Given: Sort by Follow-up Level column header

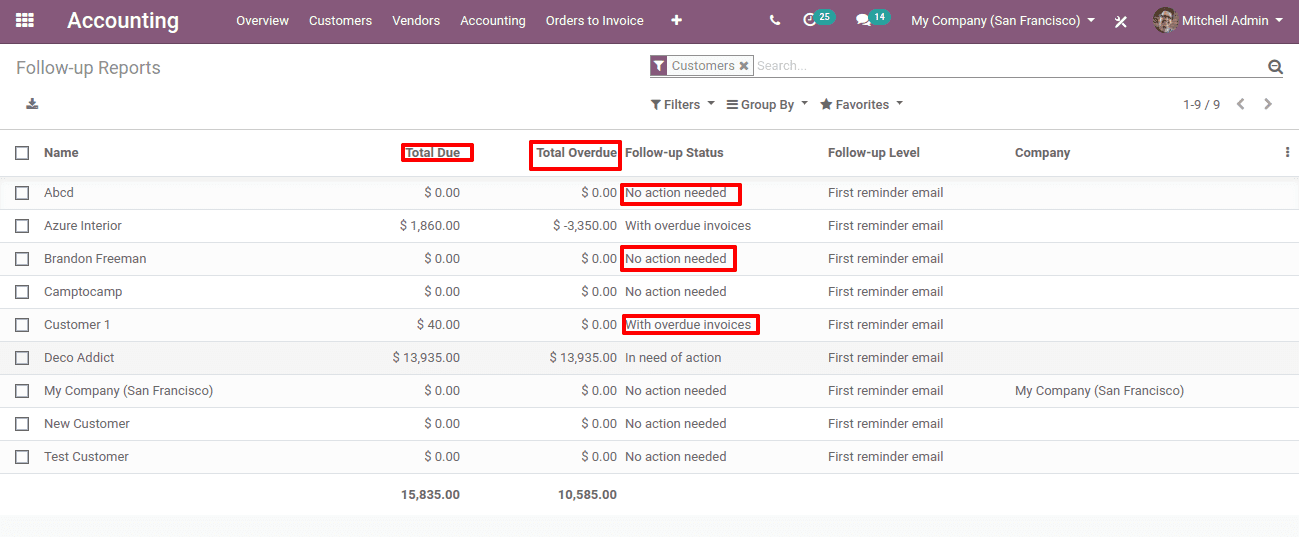Looking at the screenshot, I should click(x=874, y=153).
